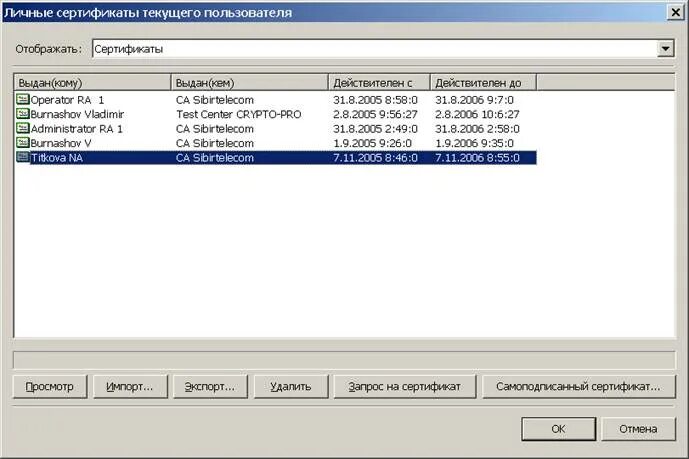Screen dimensions: 689x459
Task: Click CA Sibirtelecom in the Administrator RA 1 row
Action: pos(215,129)
